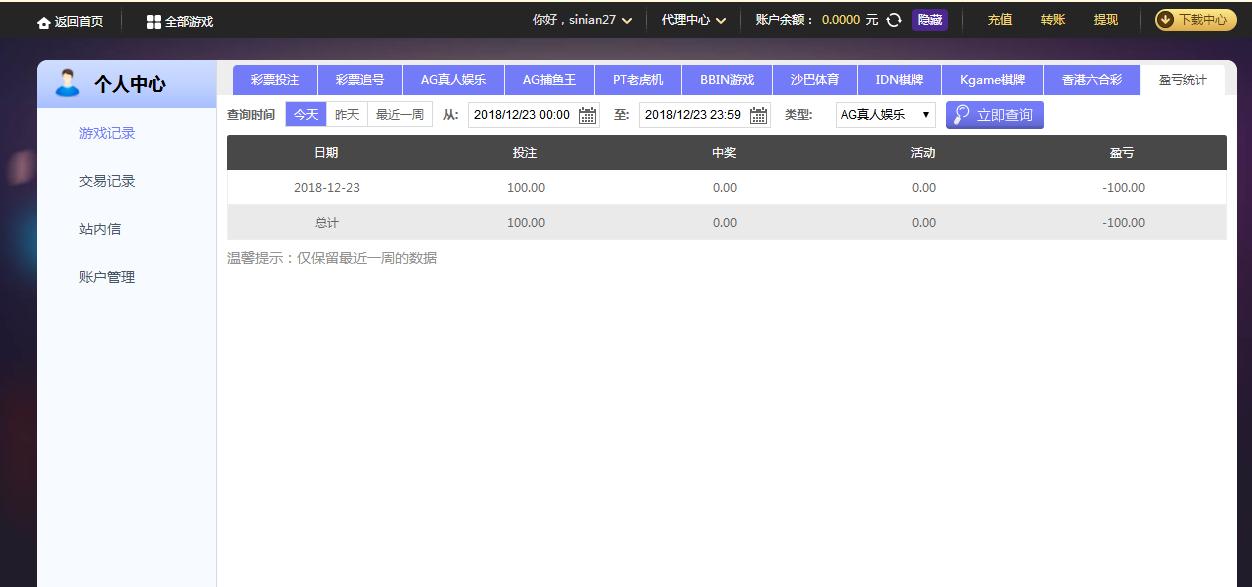Switch to the 彩票投注 tab

(x=275, y=80)
